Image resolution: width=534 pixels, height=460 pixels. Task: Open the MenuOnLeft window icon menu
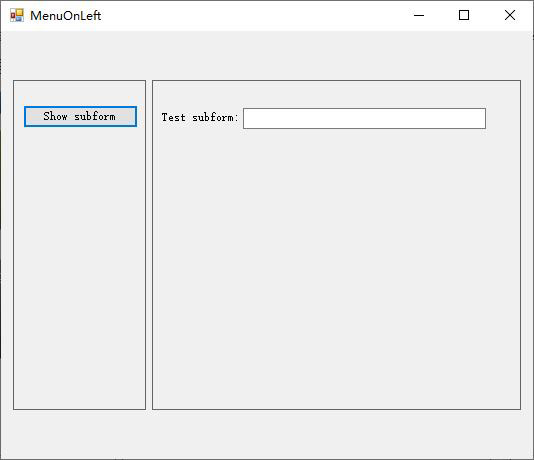[x=17, y=15]
